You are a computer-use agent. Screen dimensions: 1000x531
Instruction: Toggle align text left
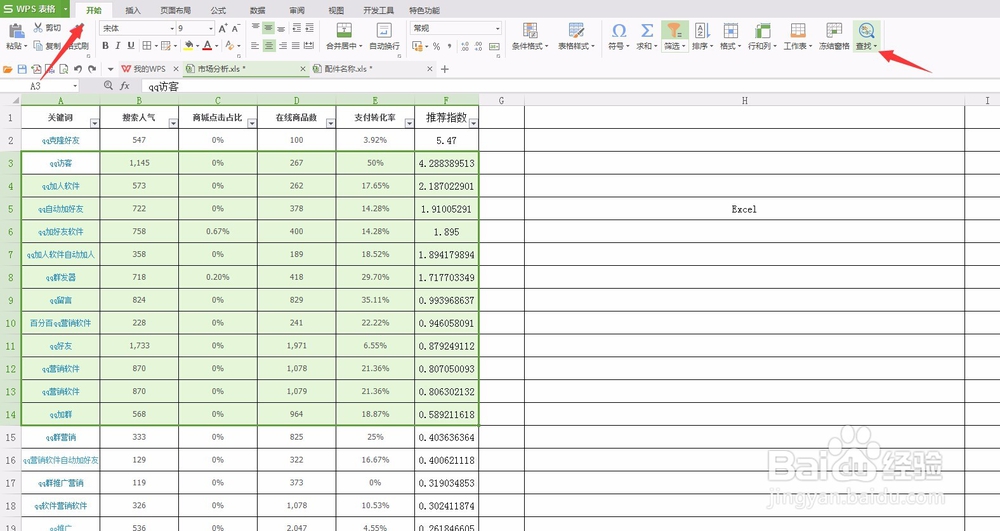pyautogui.click(x=255, y=46)
